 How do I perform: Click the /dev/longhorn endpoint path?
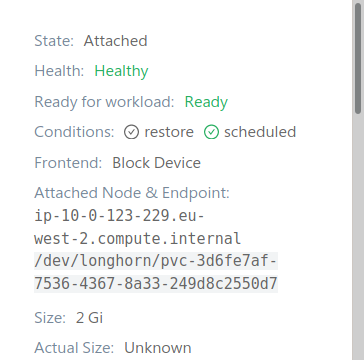156,272
